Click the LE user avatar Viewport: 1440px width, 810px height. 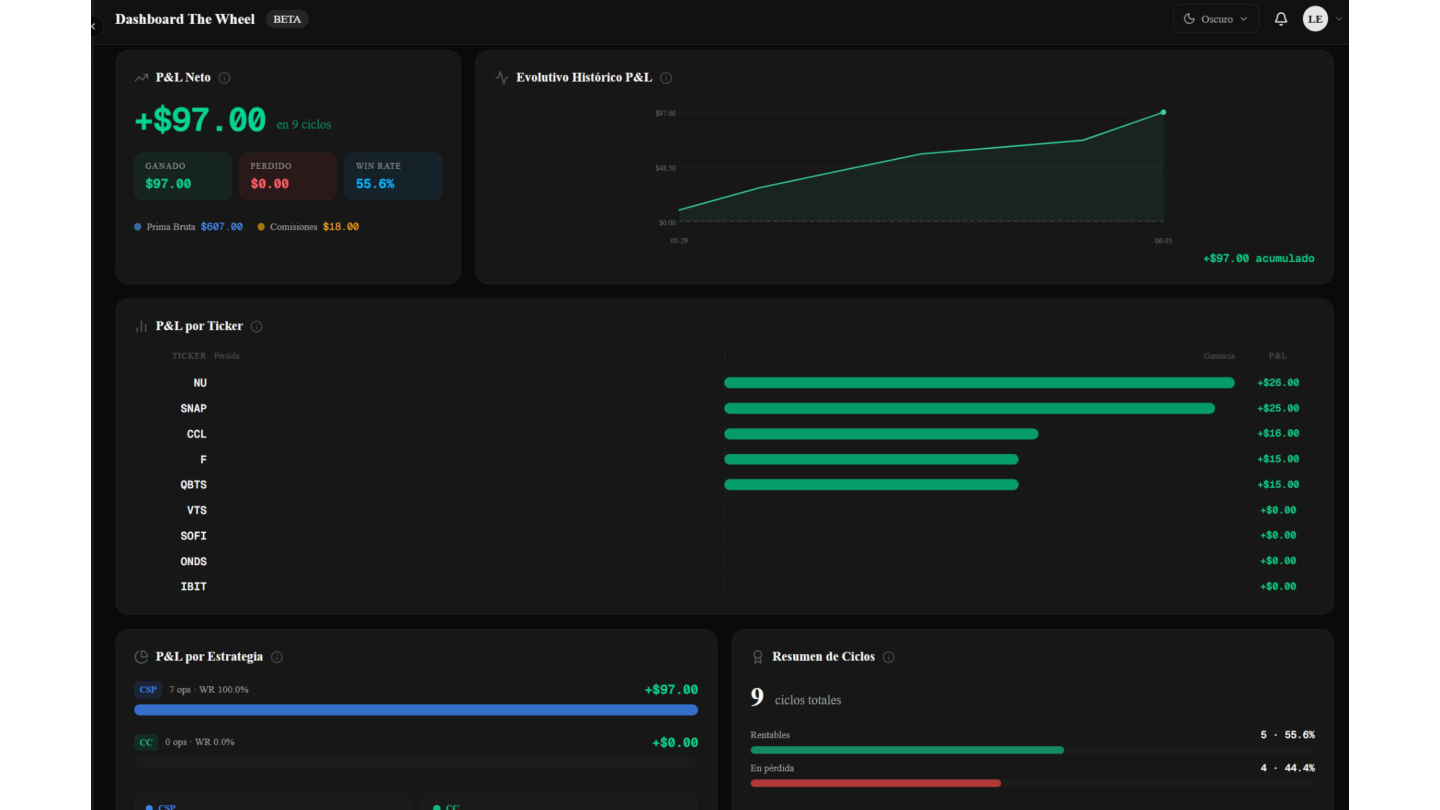click(1315, 19)
